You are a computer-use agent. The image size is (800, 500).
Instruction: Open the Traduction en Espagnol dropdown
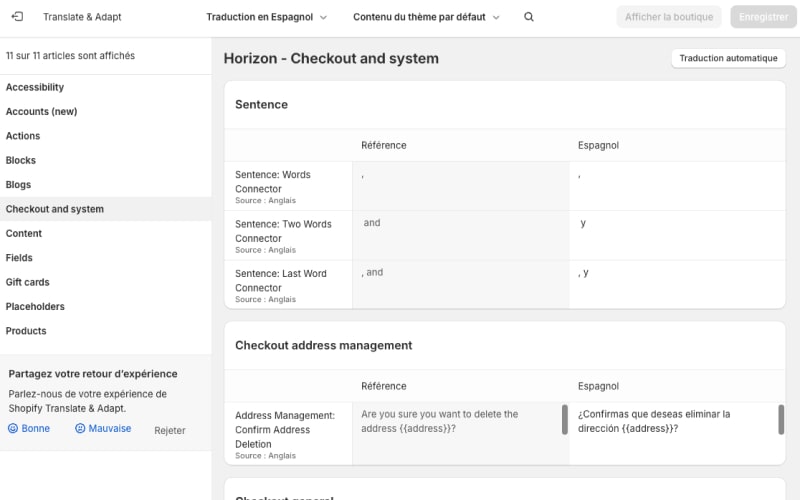click(266, 17)
